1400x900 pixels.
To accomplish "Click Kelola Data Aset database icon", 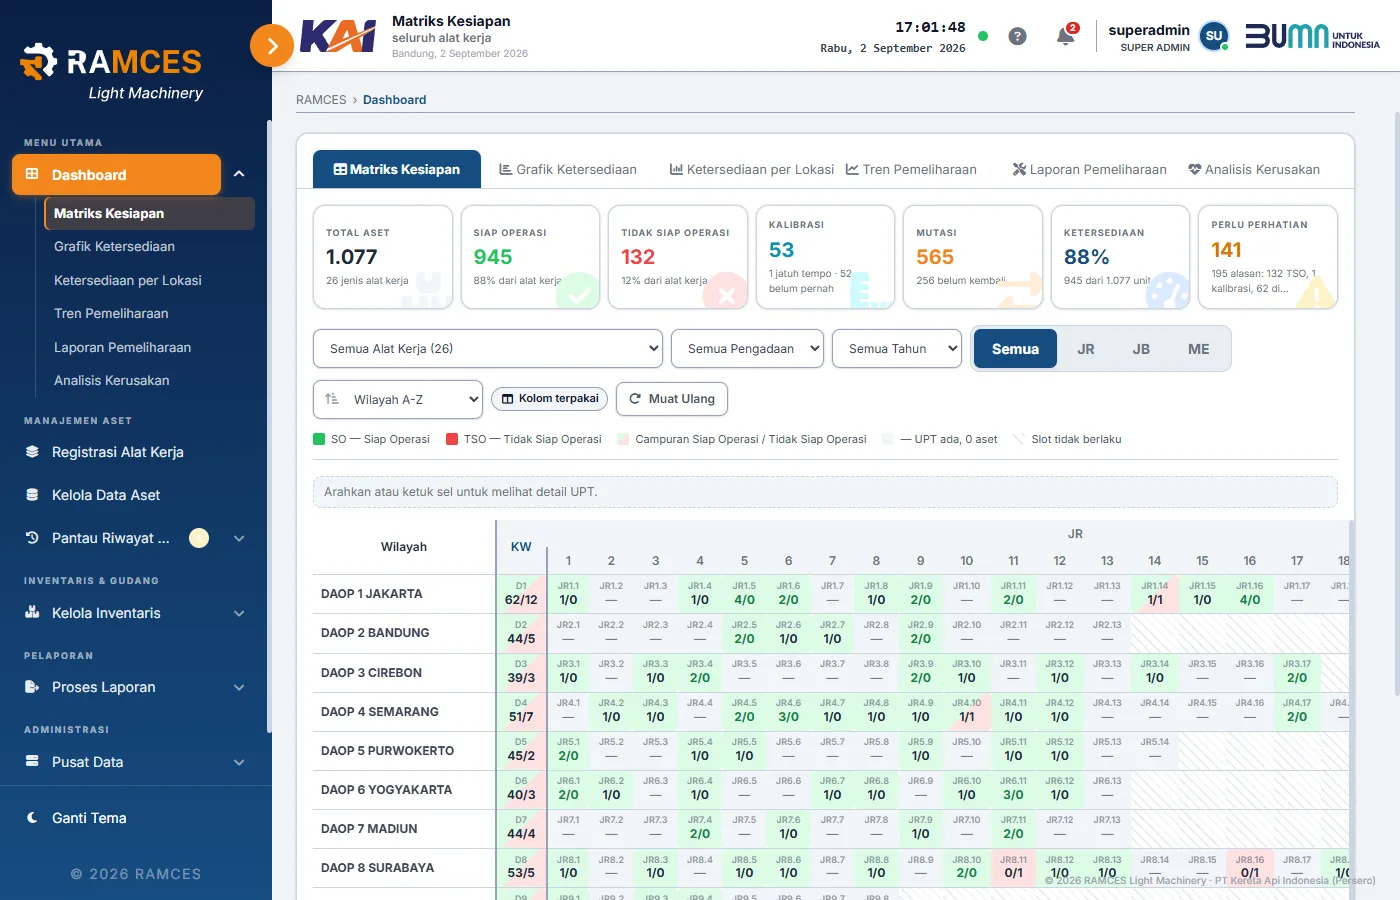I will tap(32, 495).
